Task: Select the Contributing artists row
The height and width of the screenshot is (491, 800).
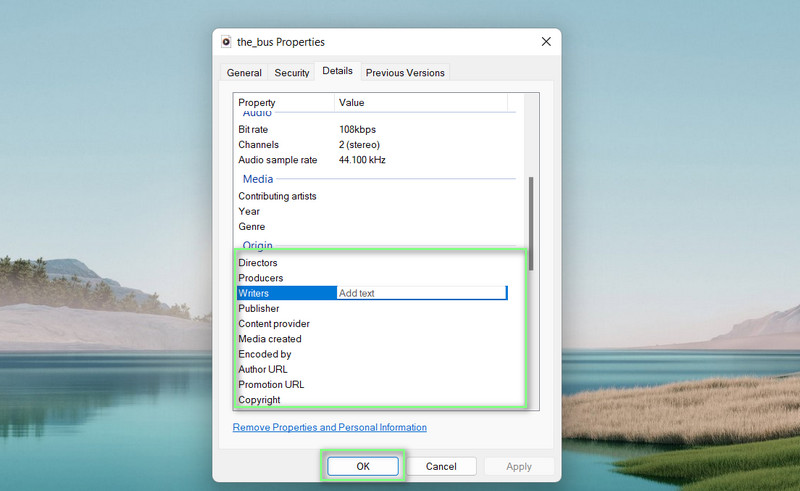Action: point(277,196)
